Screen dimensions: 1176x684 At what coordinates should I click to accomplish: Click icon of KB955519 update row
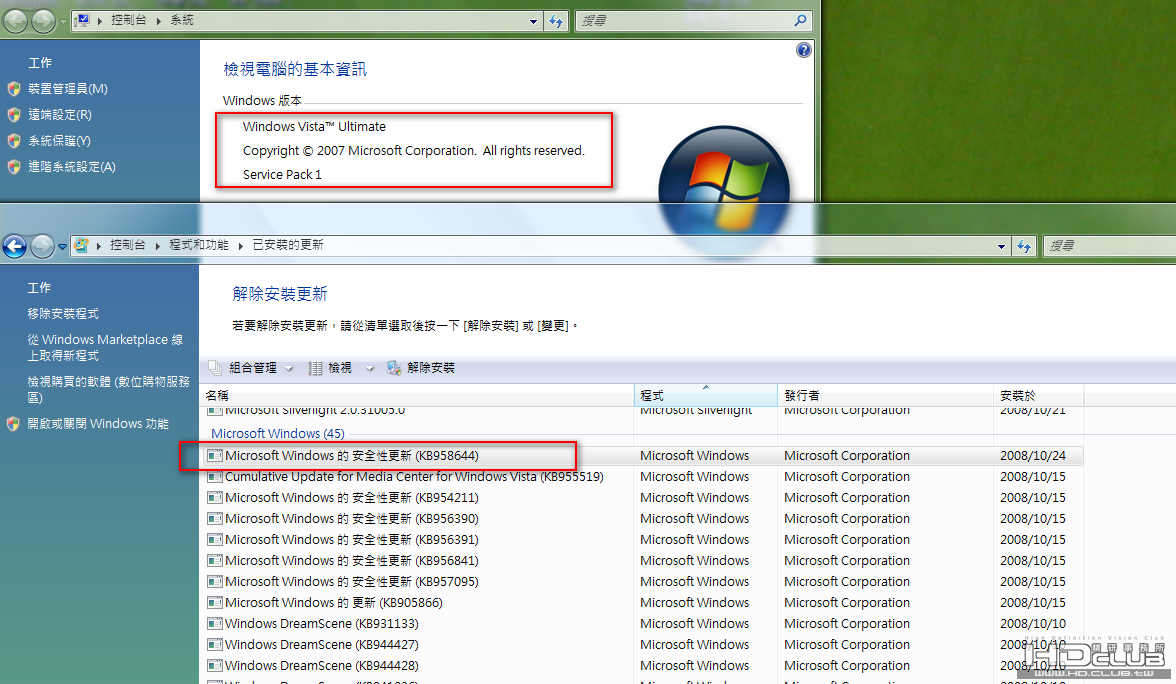pos(214,476)
